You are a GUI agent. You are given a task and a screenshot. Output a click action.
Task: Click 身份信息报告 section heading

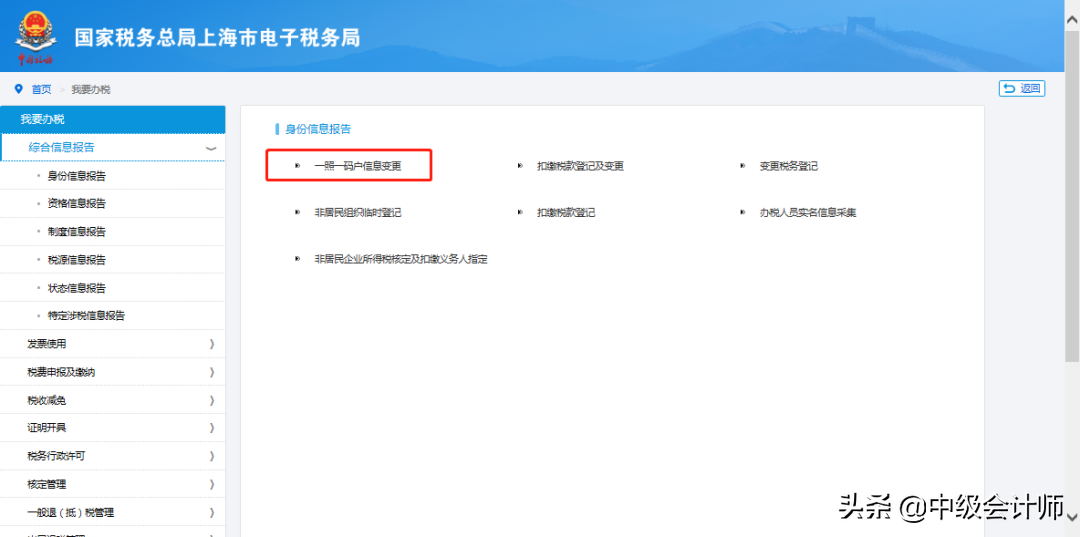(x=318, y=129)
